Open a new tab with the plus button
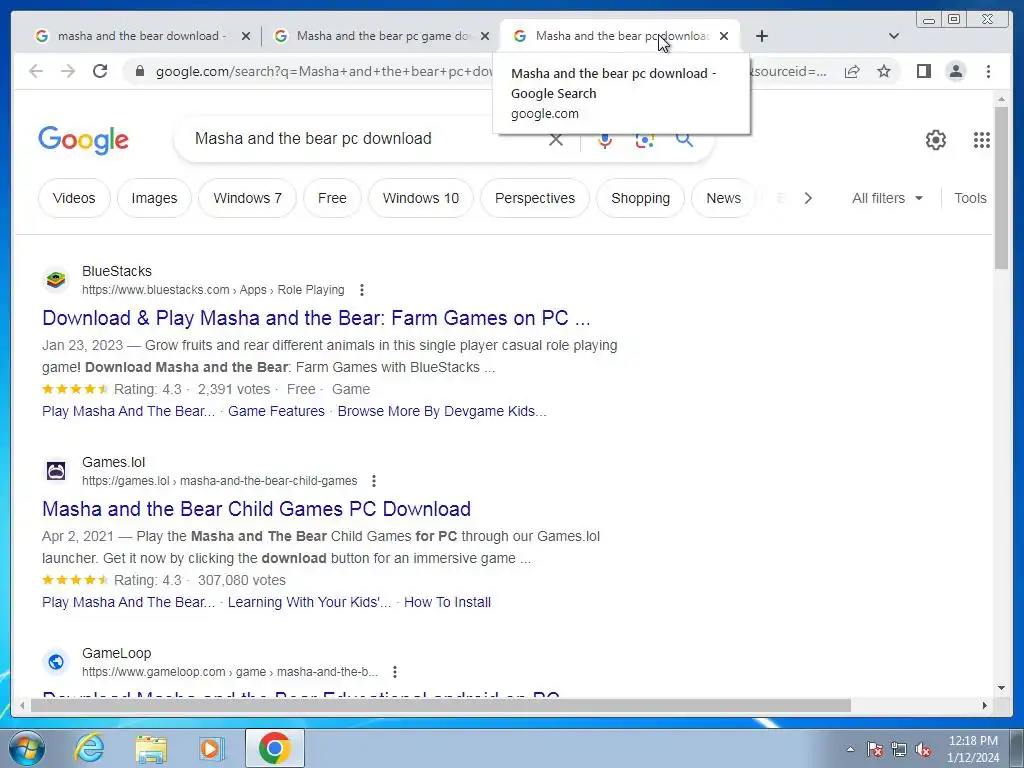Image resolution: width=1024 pixels, height=768 pixels. tap(761, 36)
